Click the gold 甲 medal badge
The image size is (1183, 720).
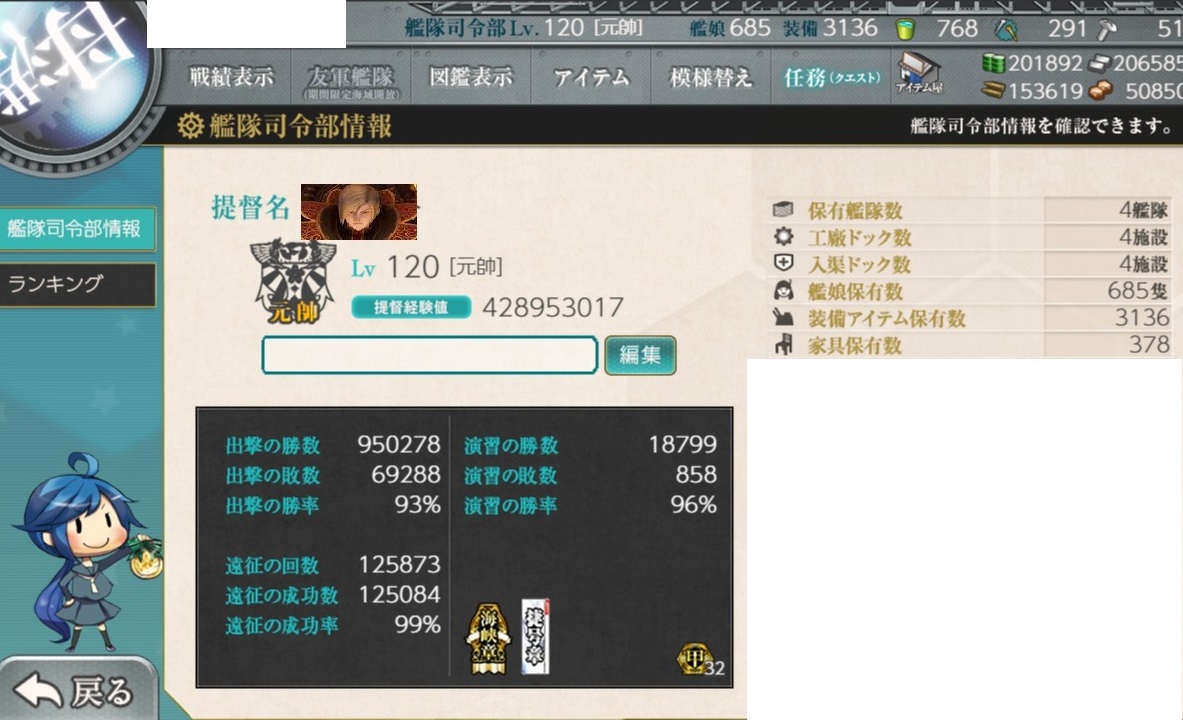tap(693, 660)
